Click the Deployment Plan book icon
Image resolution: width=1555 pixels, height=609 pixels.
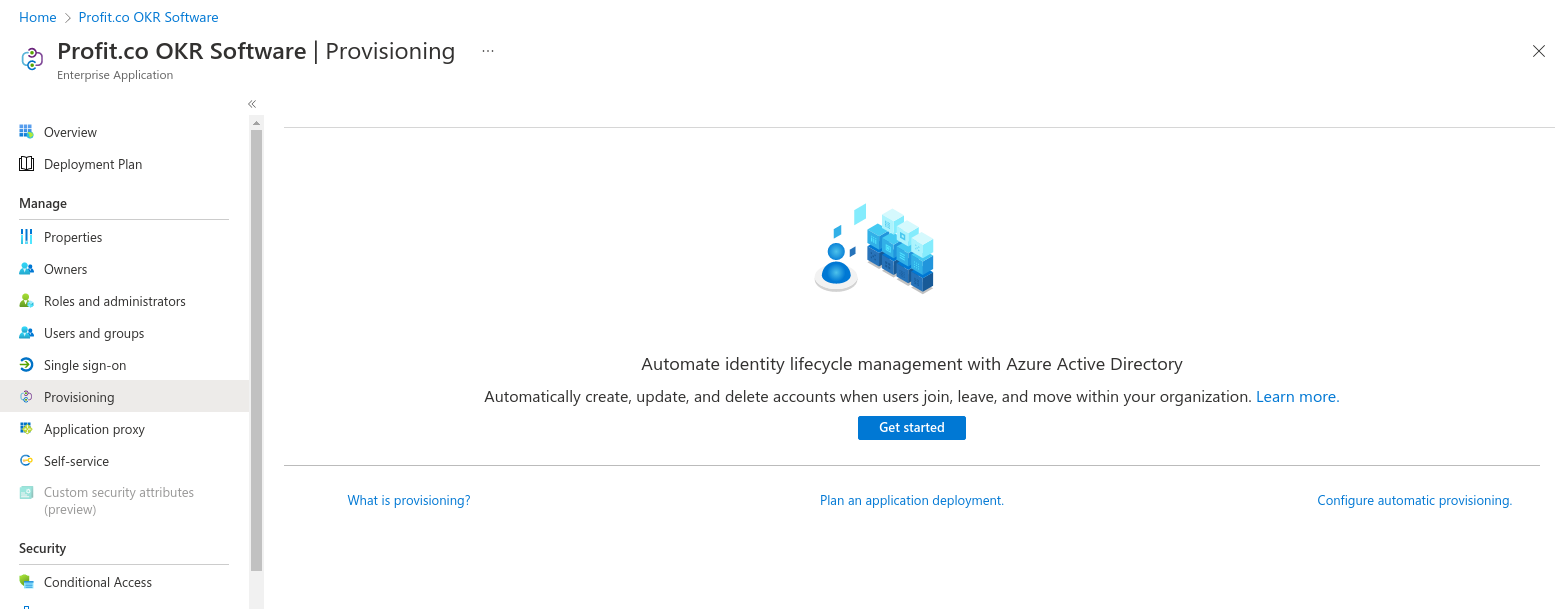[26, 164]
